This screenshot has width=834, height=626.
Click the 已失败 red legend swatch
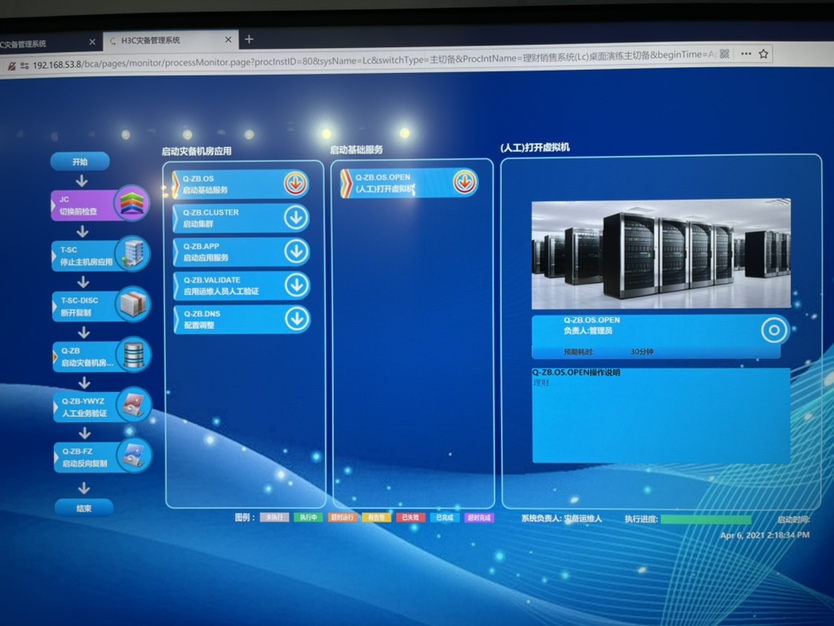coord(411,517)
